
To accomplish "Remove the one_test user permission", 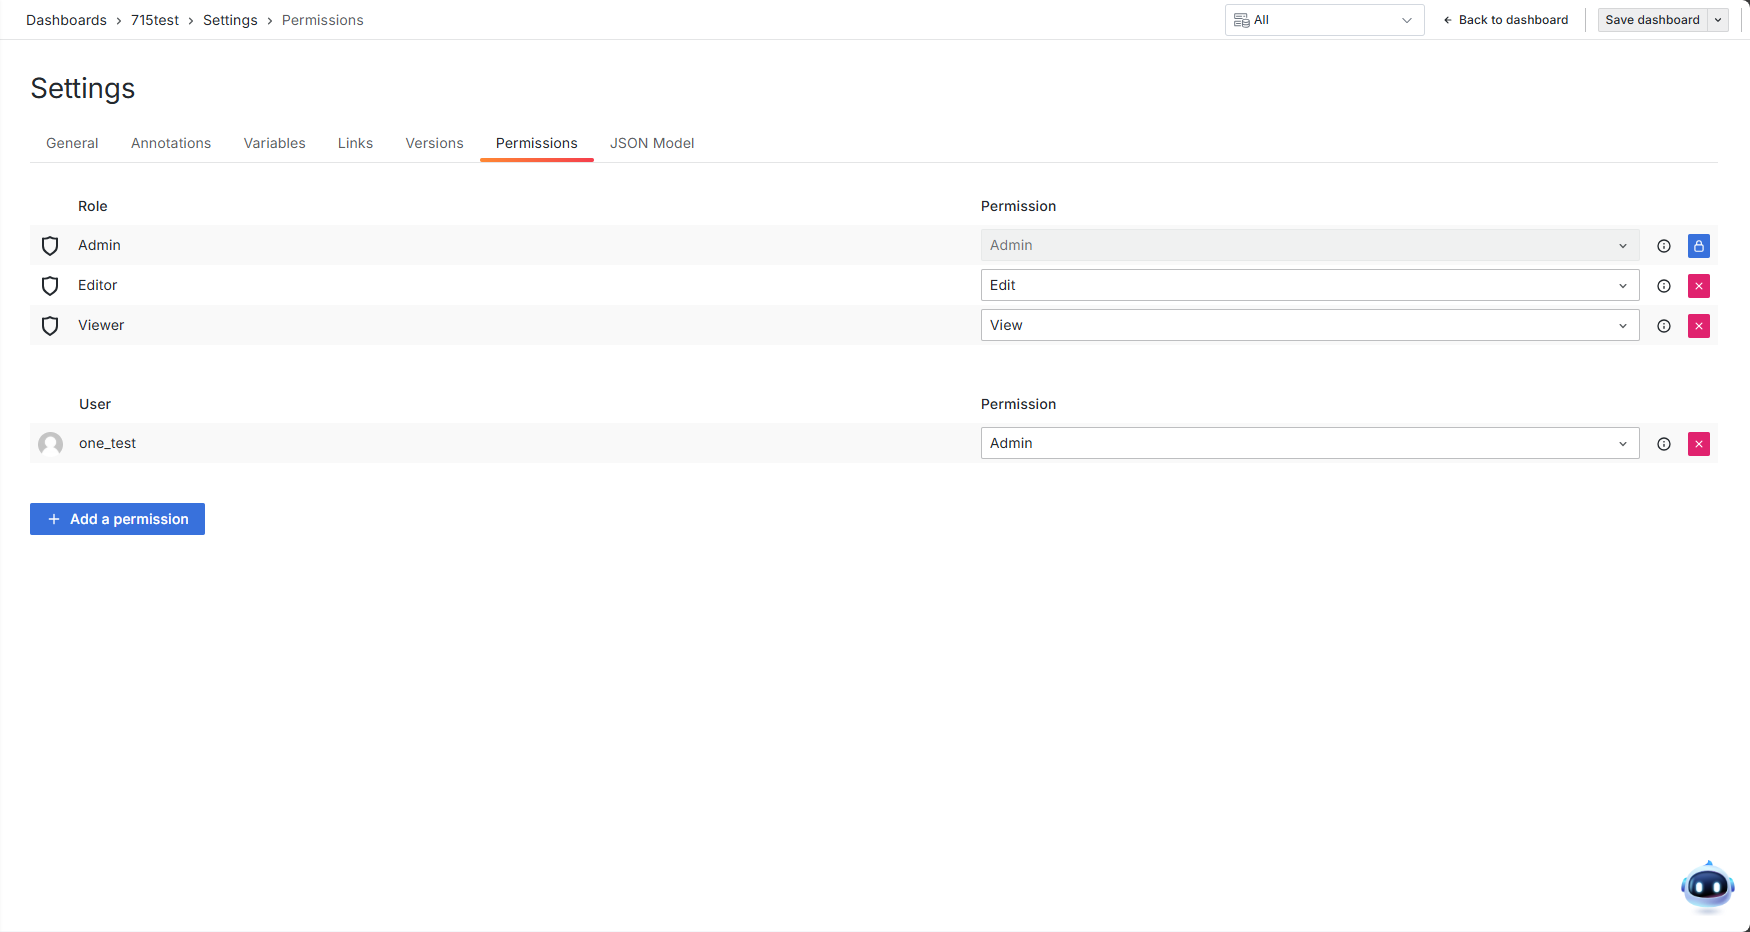I will (1698, 444).
